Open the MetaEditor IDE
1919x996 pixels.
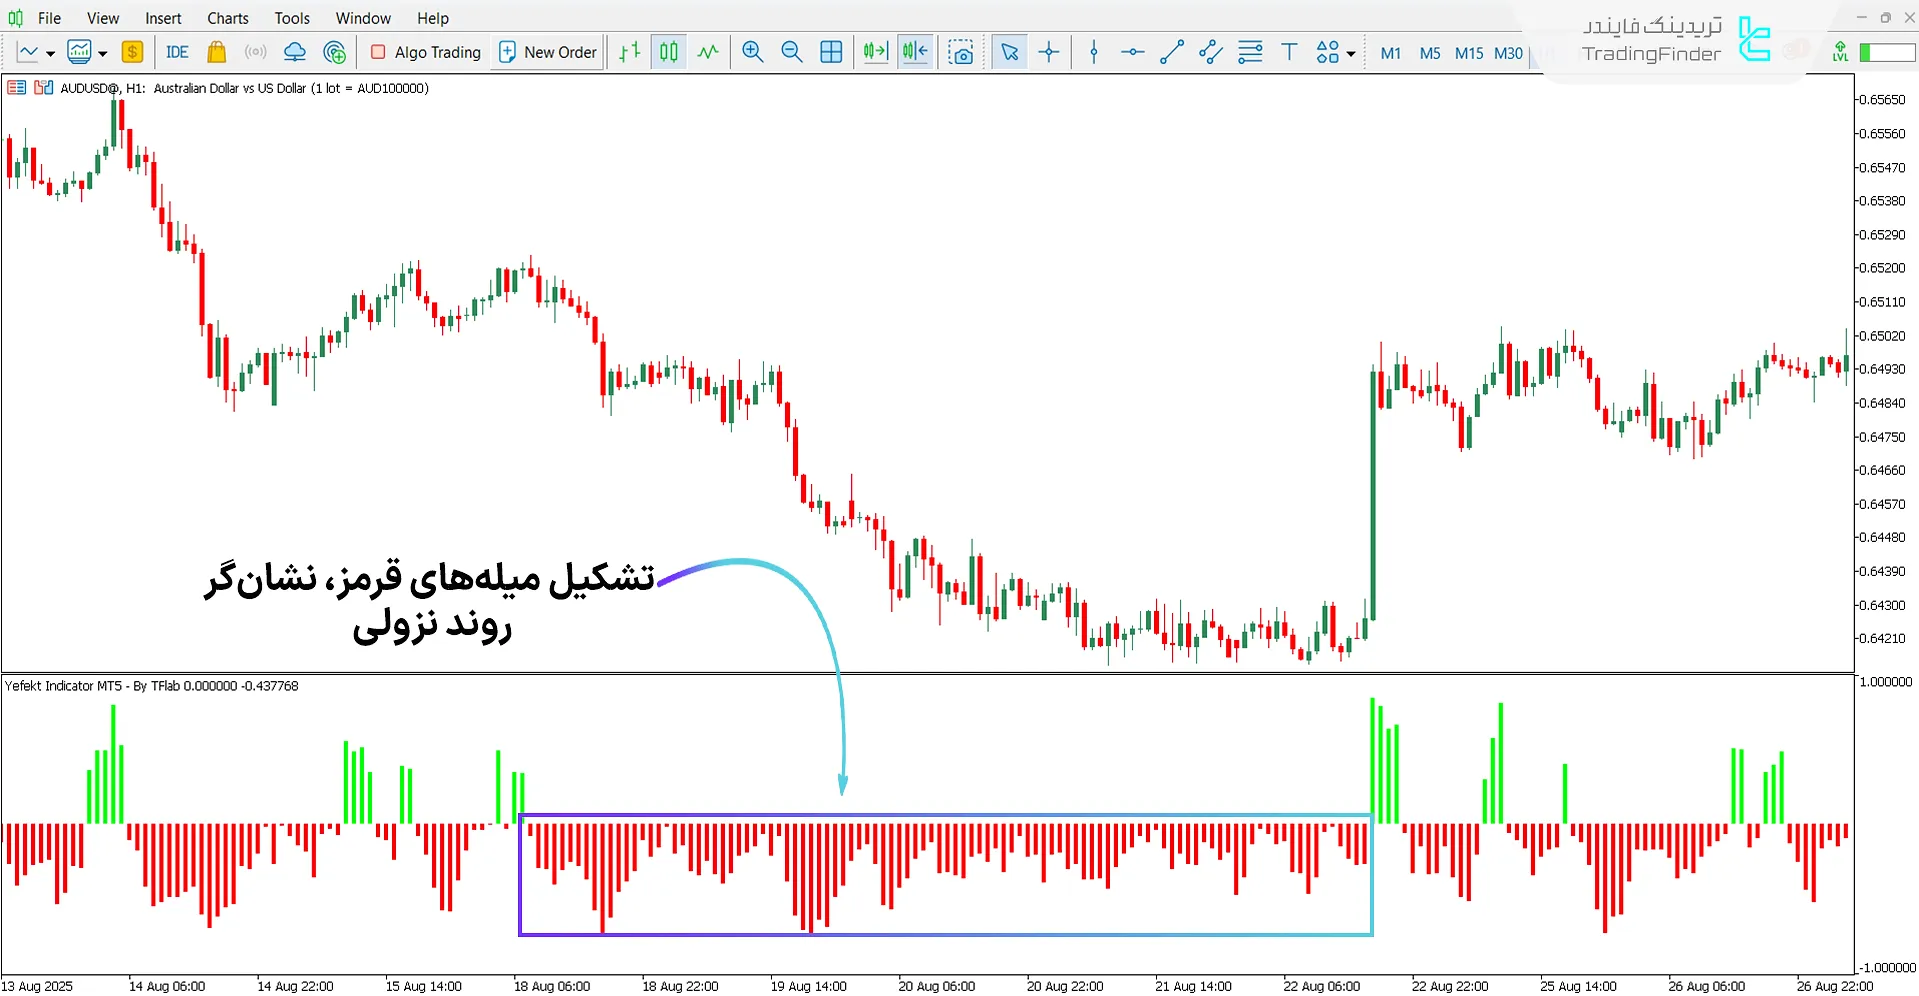[177, 52]
